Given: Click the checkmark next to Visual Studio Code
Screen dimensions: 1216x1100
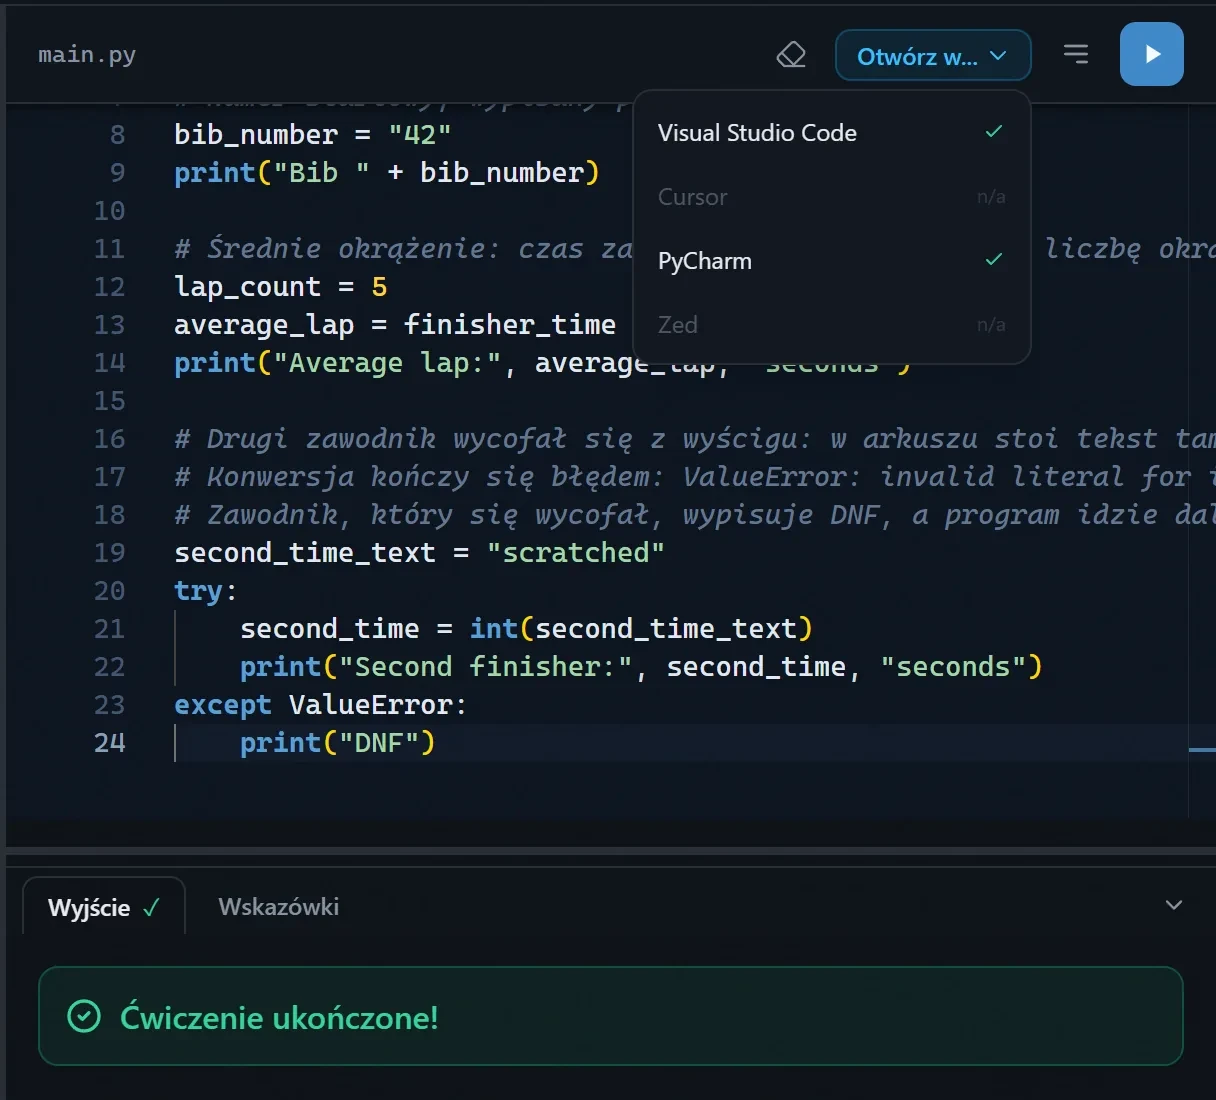Looking at the screenshot, I should tap(994, 132).
